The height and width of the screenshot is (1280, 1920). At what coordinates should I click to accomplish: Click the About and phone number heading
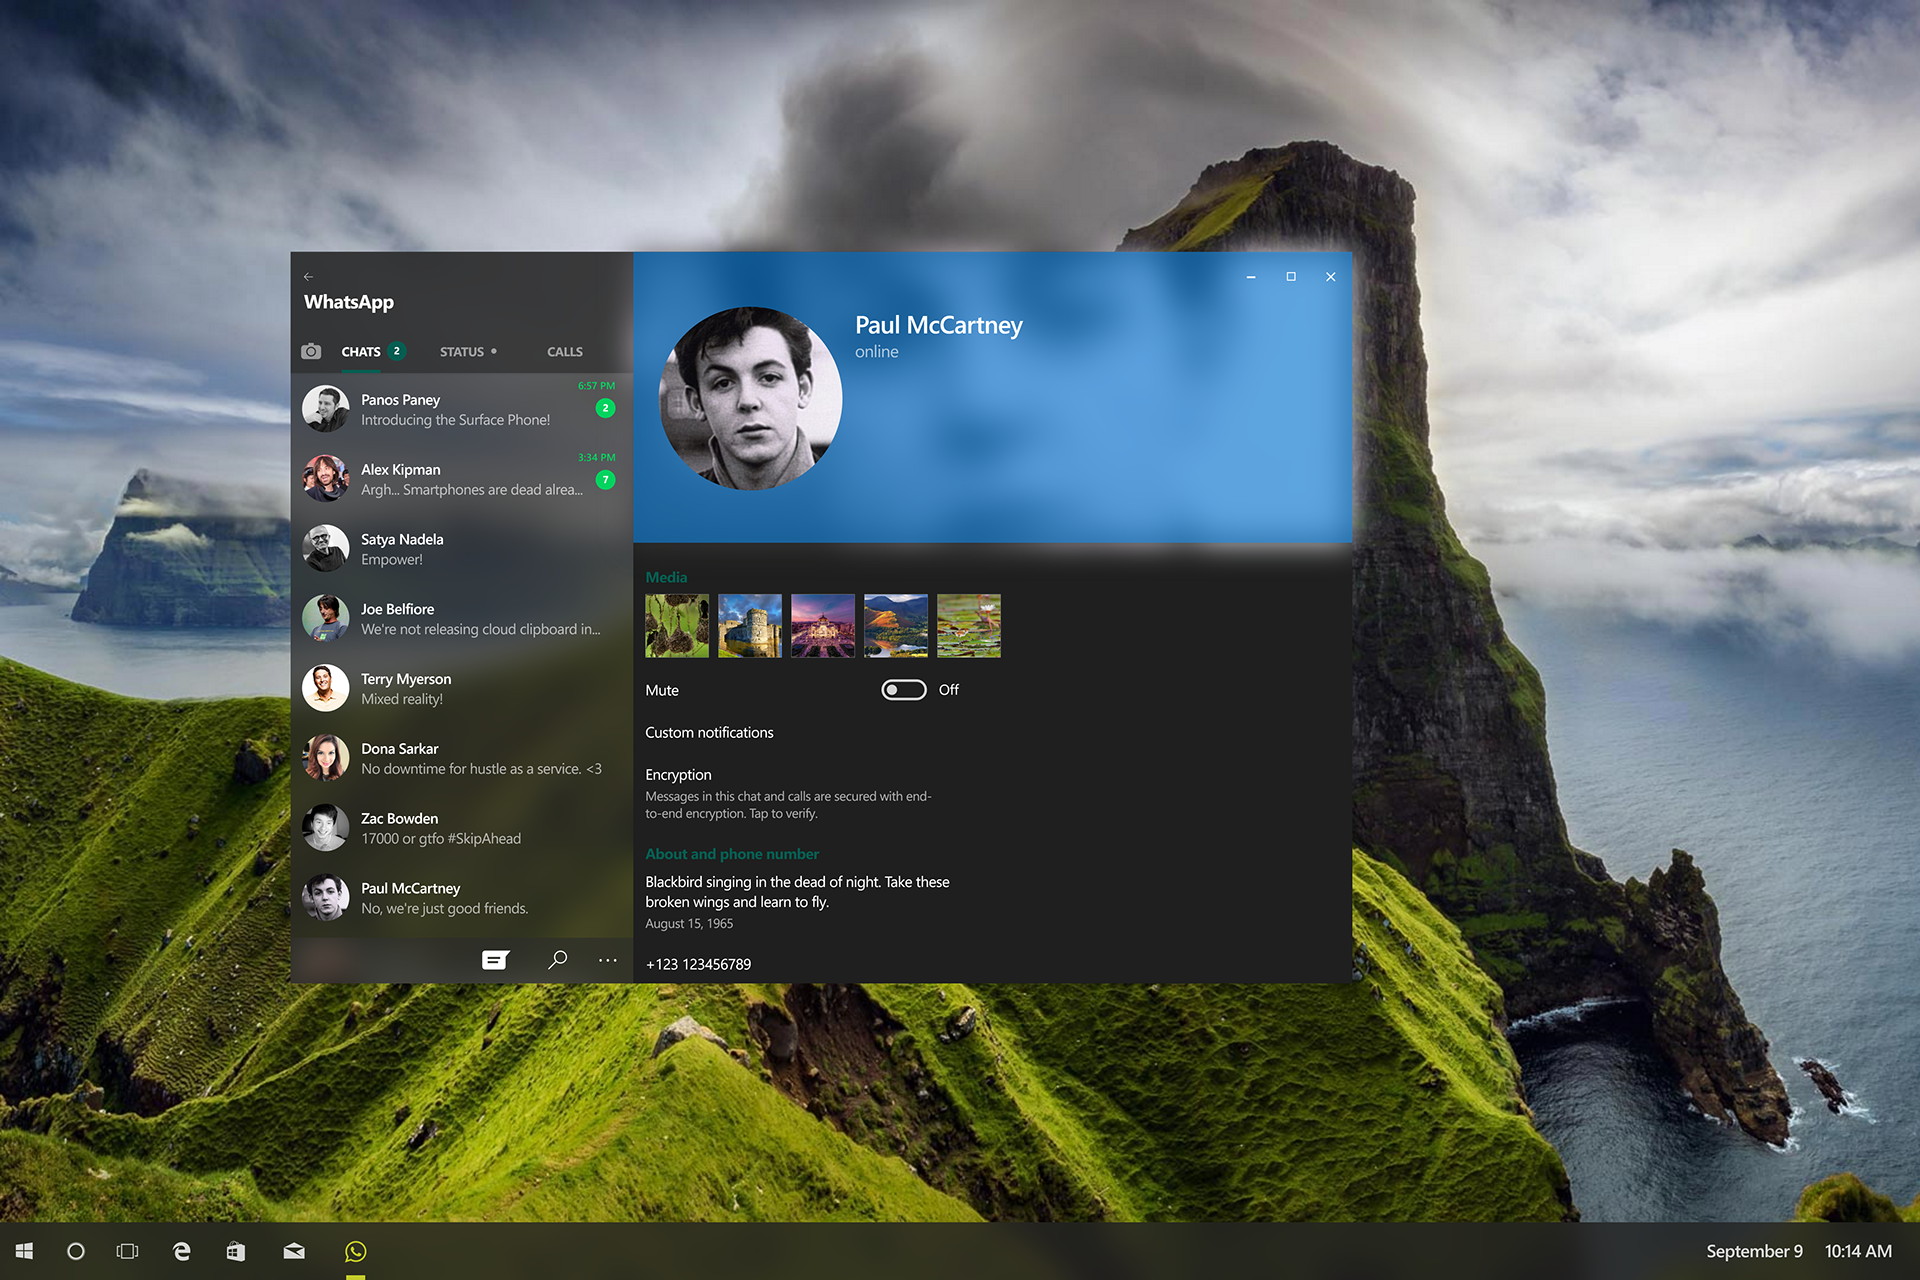pyautogui.click(x=732, y=854)
